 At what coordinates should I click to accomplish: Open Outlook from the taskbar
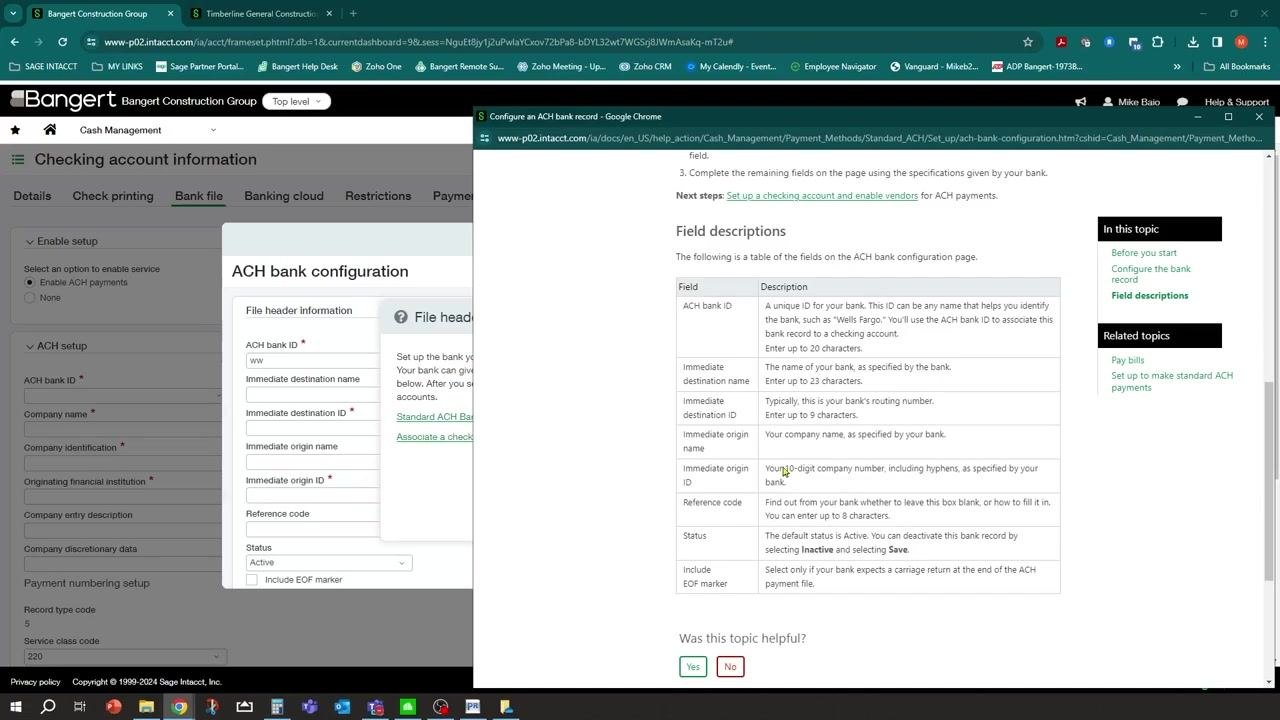(x=342, y=707)
